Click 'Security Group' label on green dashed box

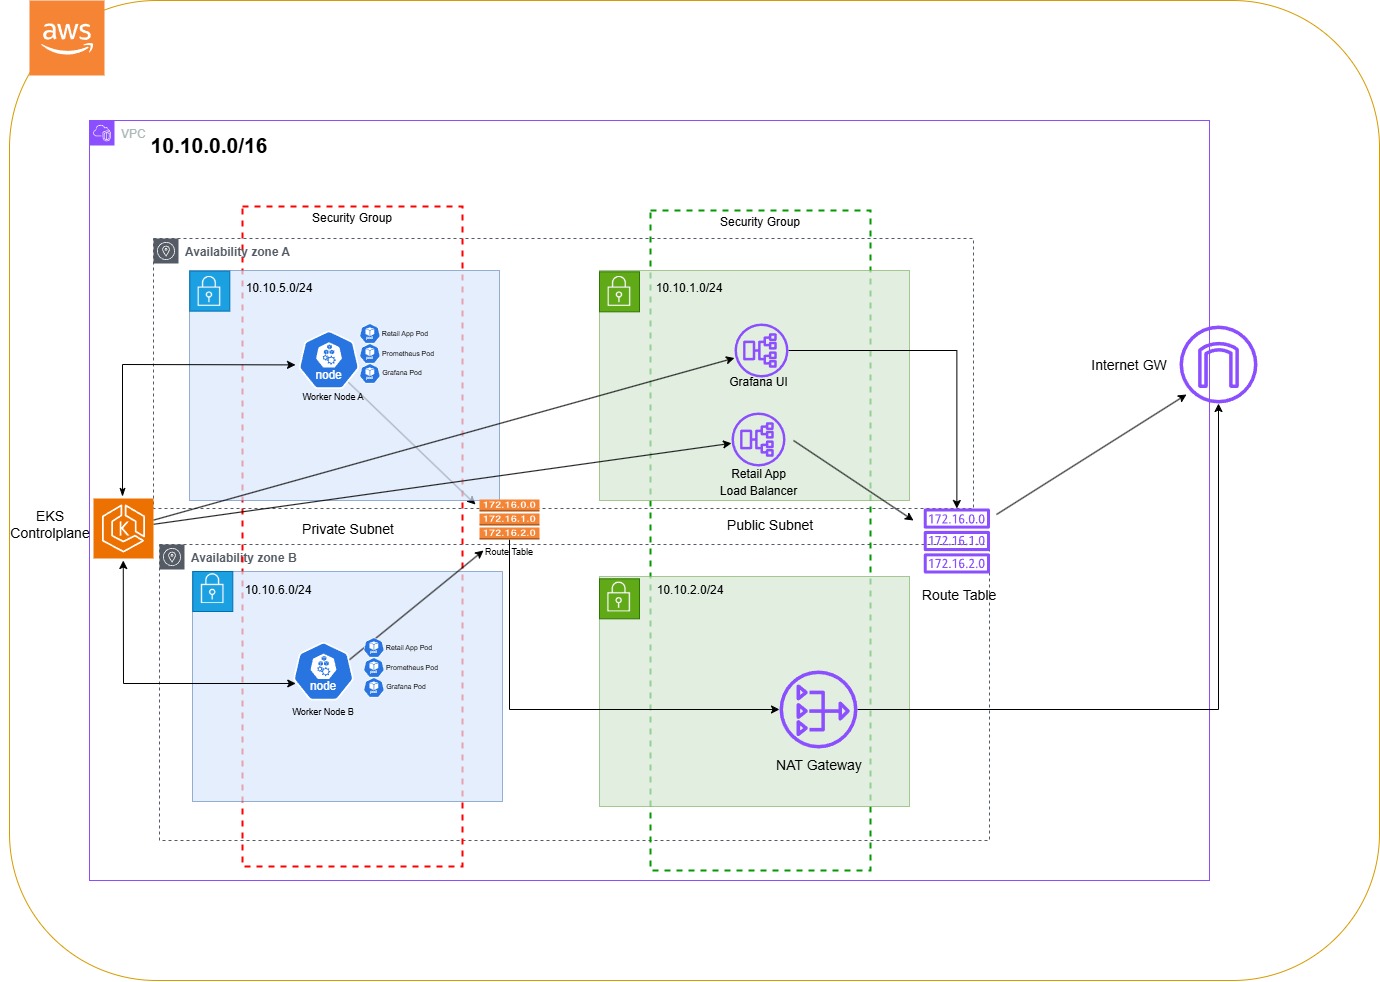[x=760, y=221]
